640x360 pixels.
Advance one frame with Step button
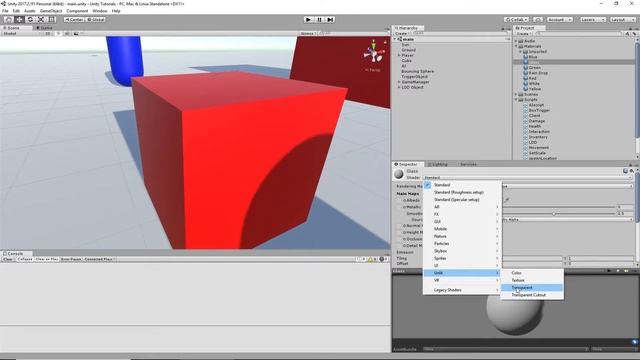(x=330, y=19)
